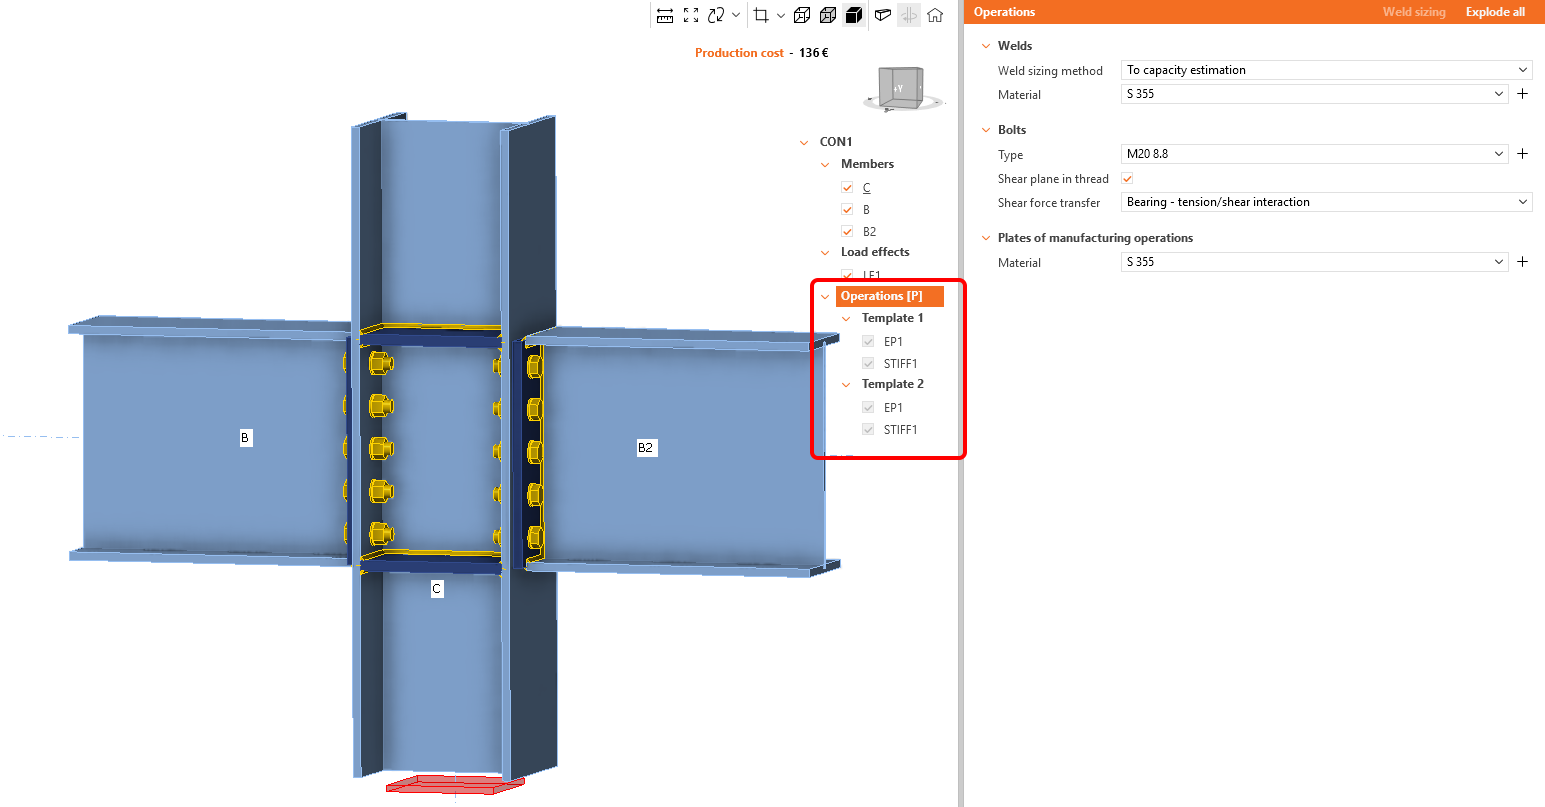
Task: Click the perspective box view icon
Action: pos(882,15)
